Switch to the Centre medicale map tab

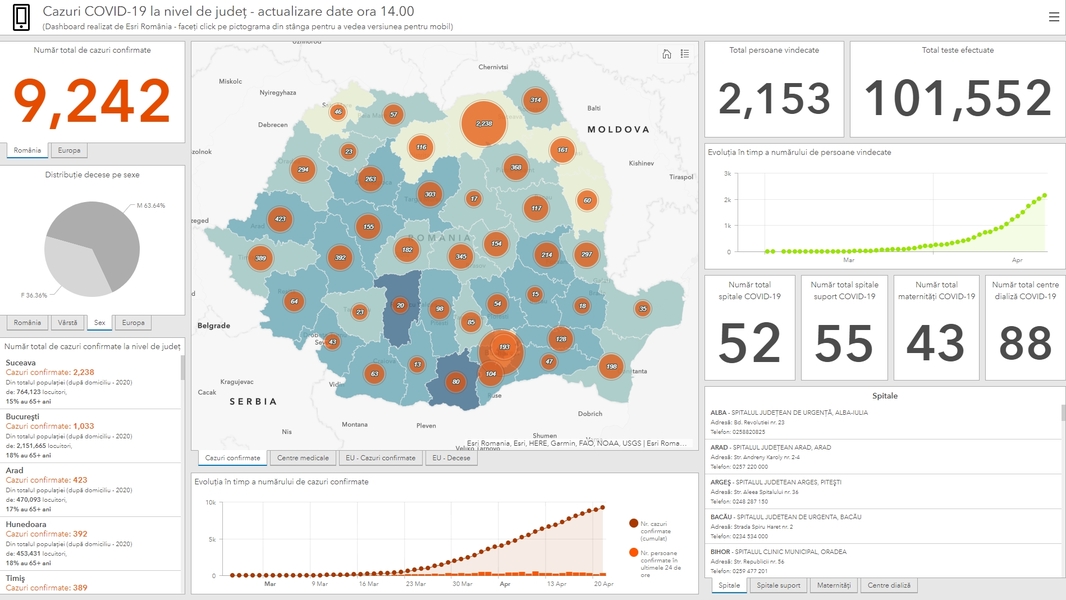click(302, 458)
